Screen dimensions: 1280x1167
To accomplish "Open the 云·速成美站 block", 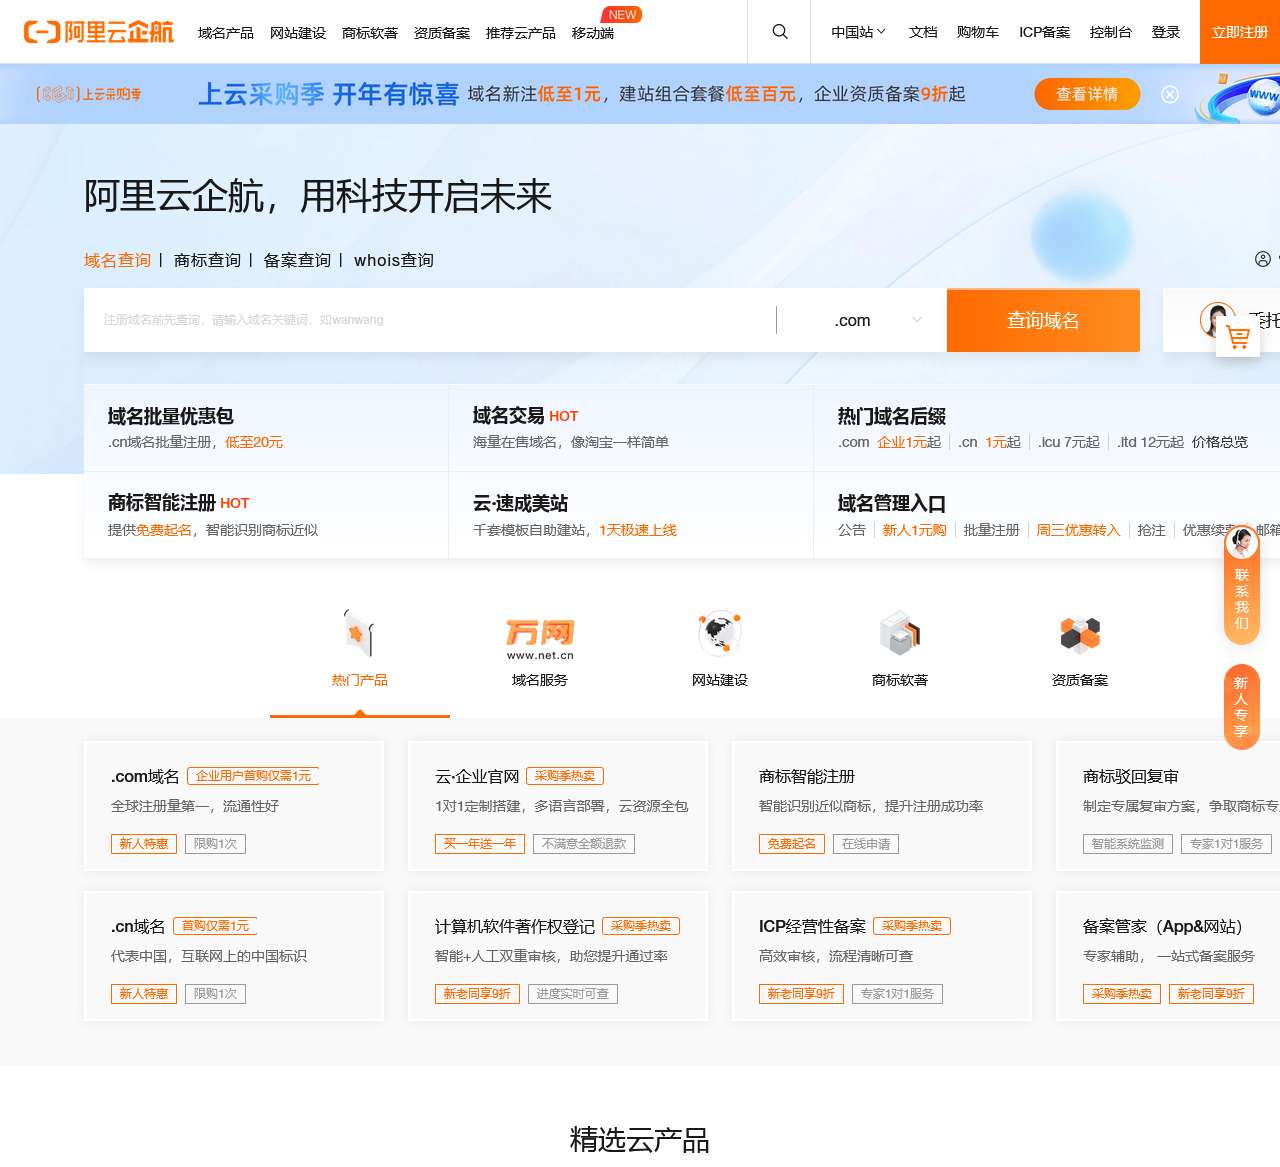I will tap(631, 515).
